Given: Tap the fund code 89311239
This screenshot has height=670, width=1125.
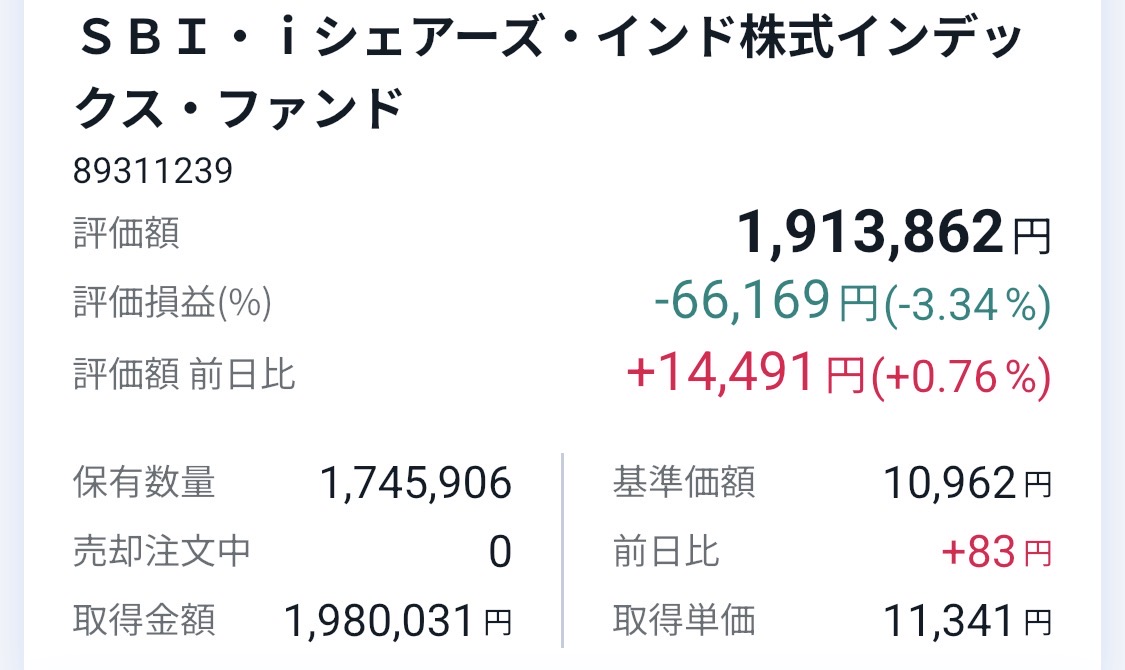Looking at the screenshot, I should click(x=153, y=172).
